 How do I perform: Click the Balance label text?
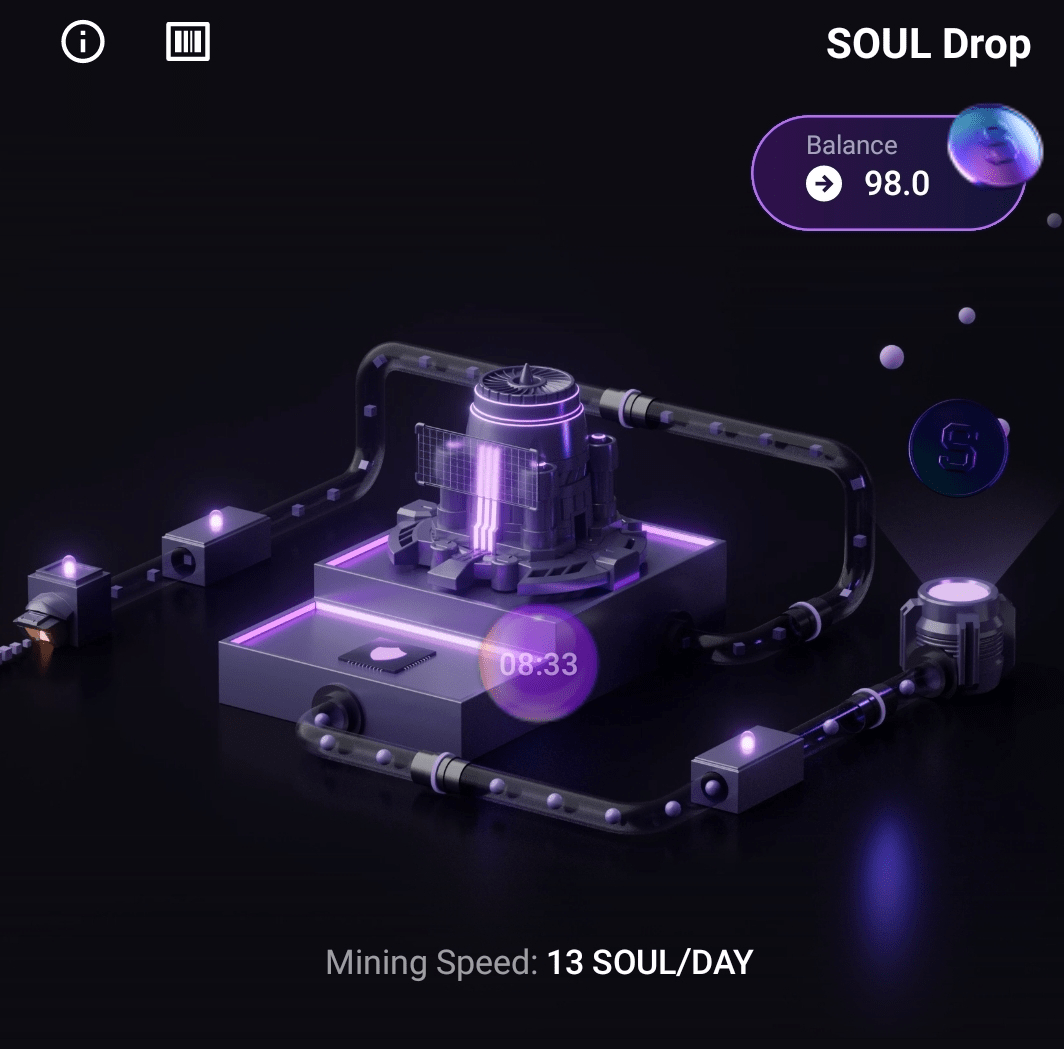(x=852, y=145)
